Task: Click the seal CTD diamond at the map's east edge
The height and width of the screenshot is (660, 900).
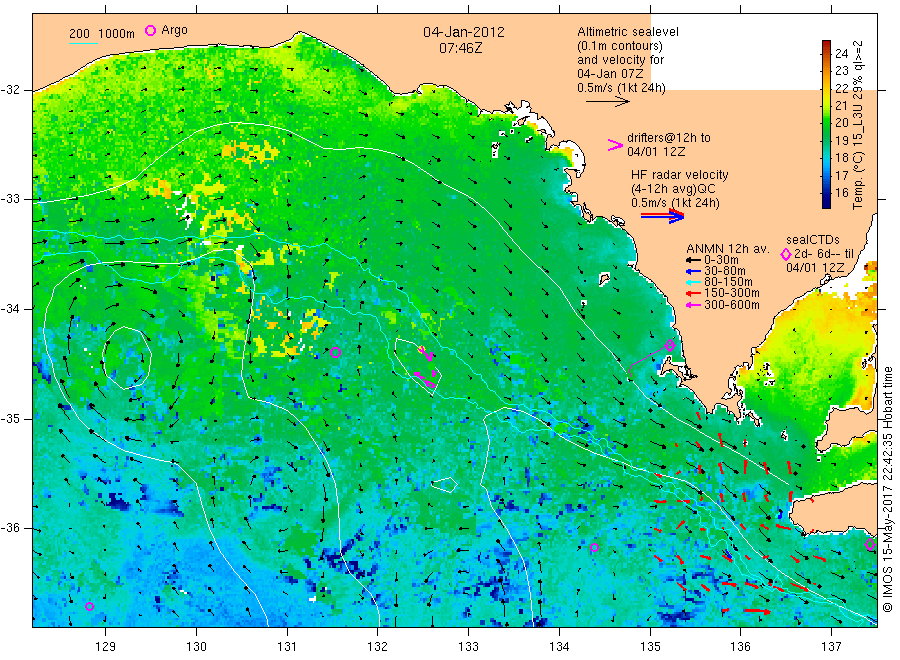Action: point(870,544)
